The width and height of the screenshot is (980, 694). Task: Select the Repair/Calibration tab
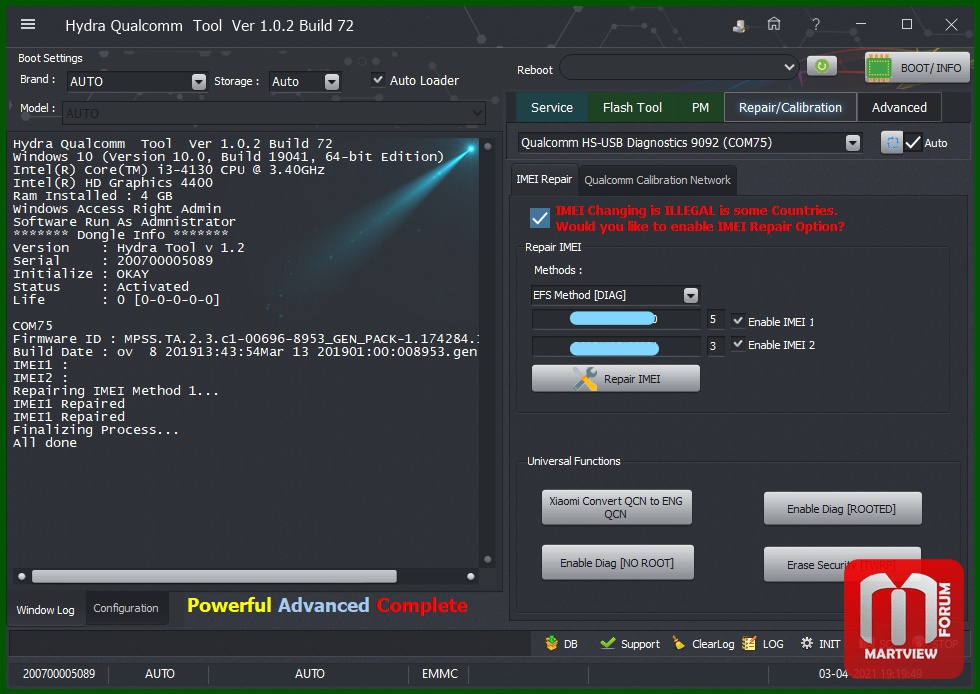coord(790,108)
